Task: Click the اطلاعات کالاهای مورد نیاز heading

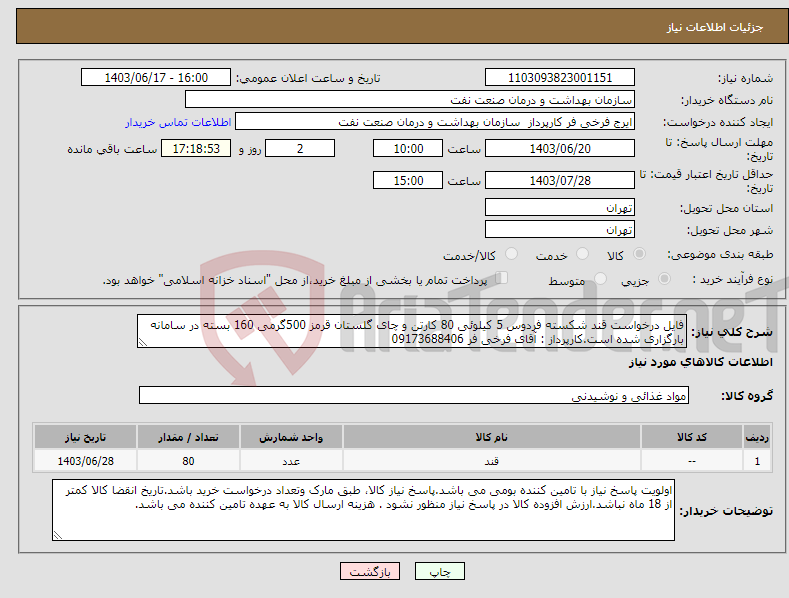Action: [700, 362]
